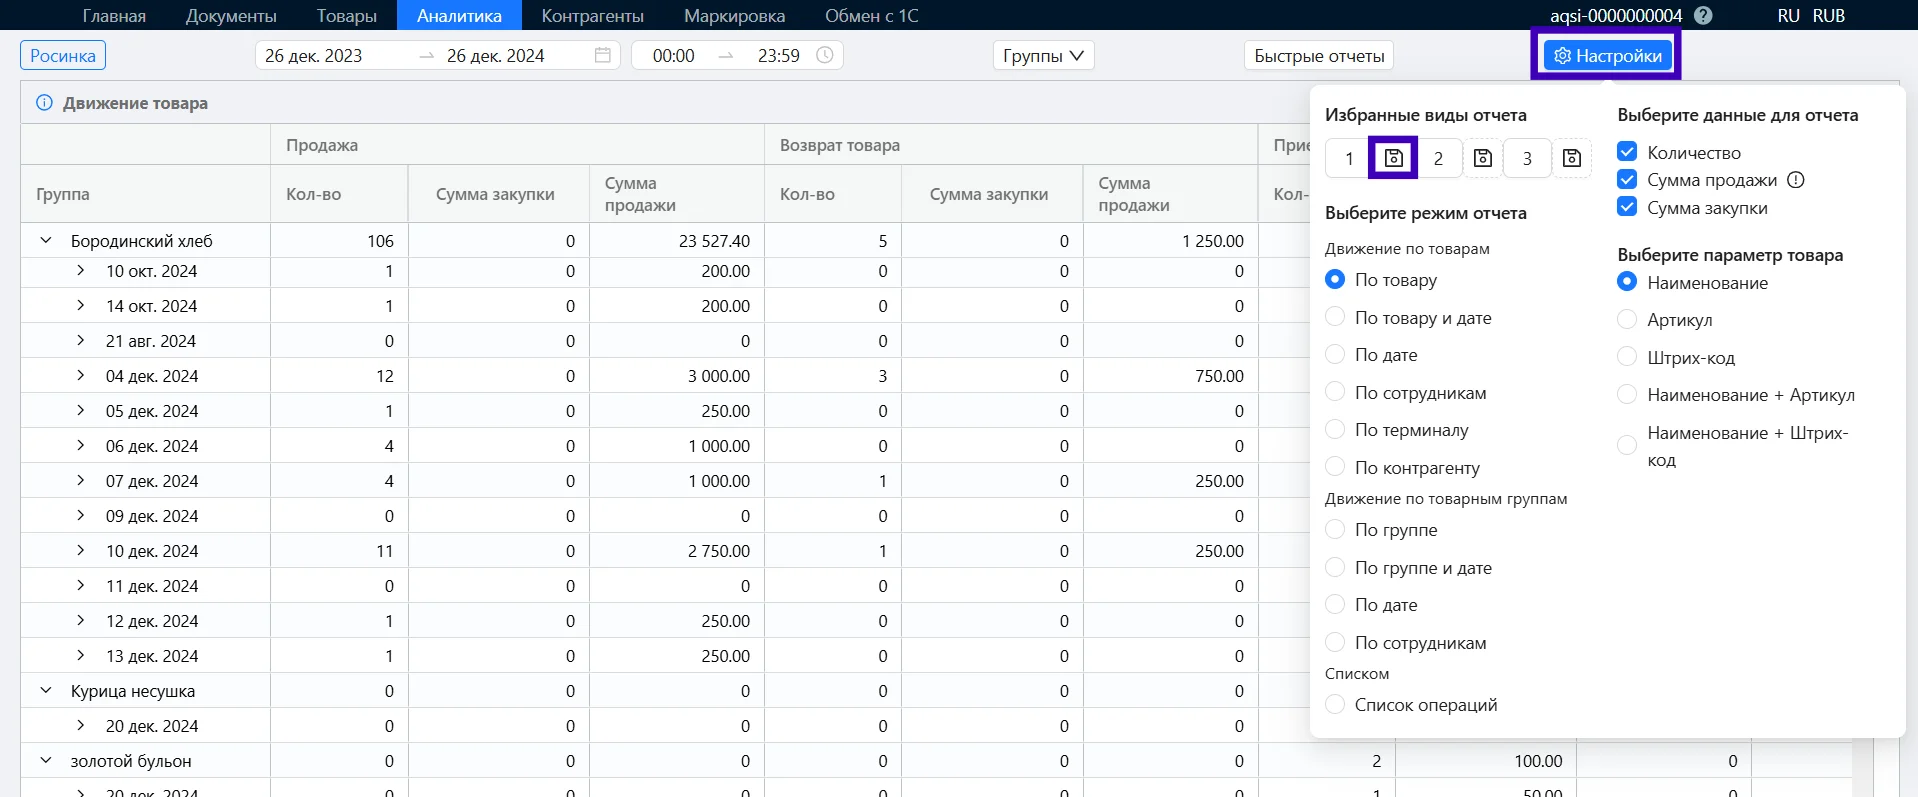Click the end time 23:59 field
The image size is (1918, 797).
pos(778,55)
